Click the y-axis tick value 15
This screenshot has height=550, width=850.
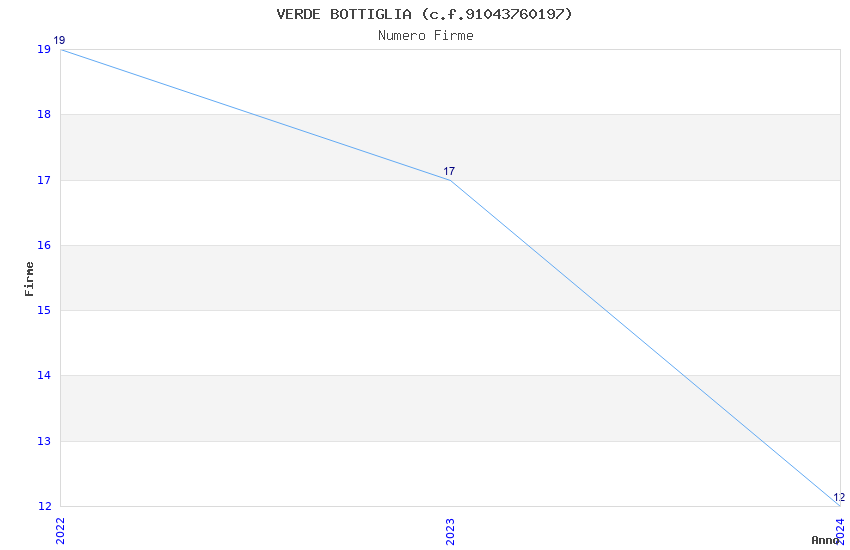point(44,311)
